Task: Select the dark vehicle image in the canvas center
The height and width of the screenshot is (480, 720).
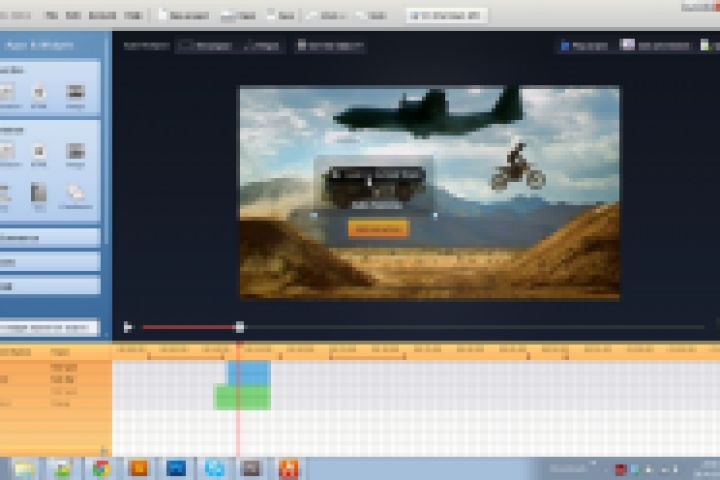Action: (375, 186)
